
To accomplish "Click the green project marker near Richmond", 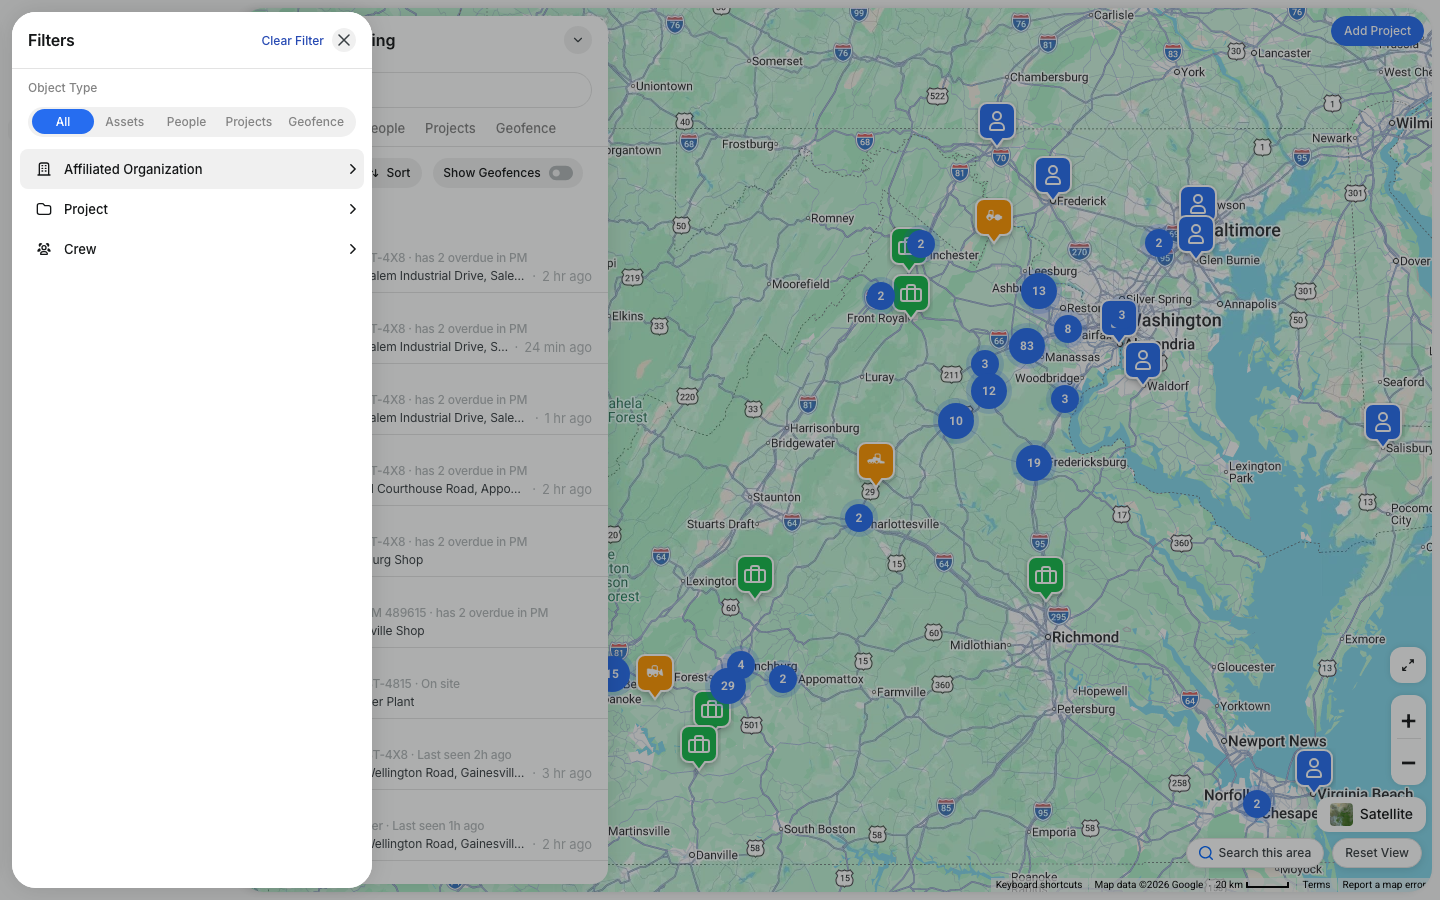I will point(1046,576).
